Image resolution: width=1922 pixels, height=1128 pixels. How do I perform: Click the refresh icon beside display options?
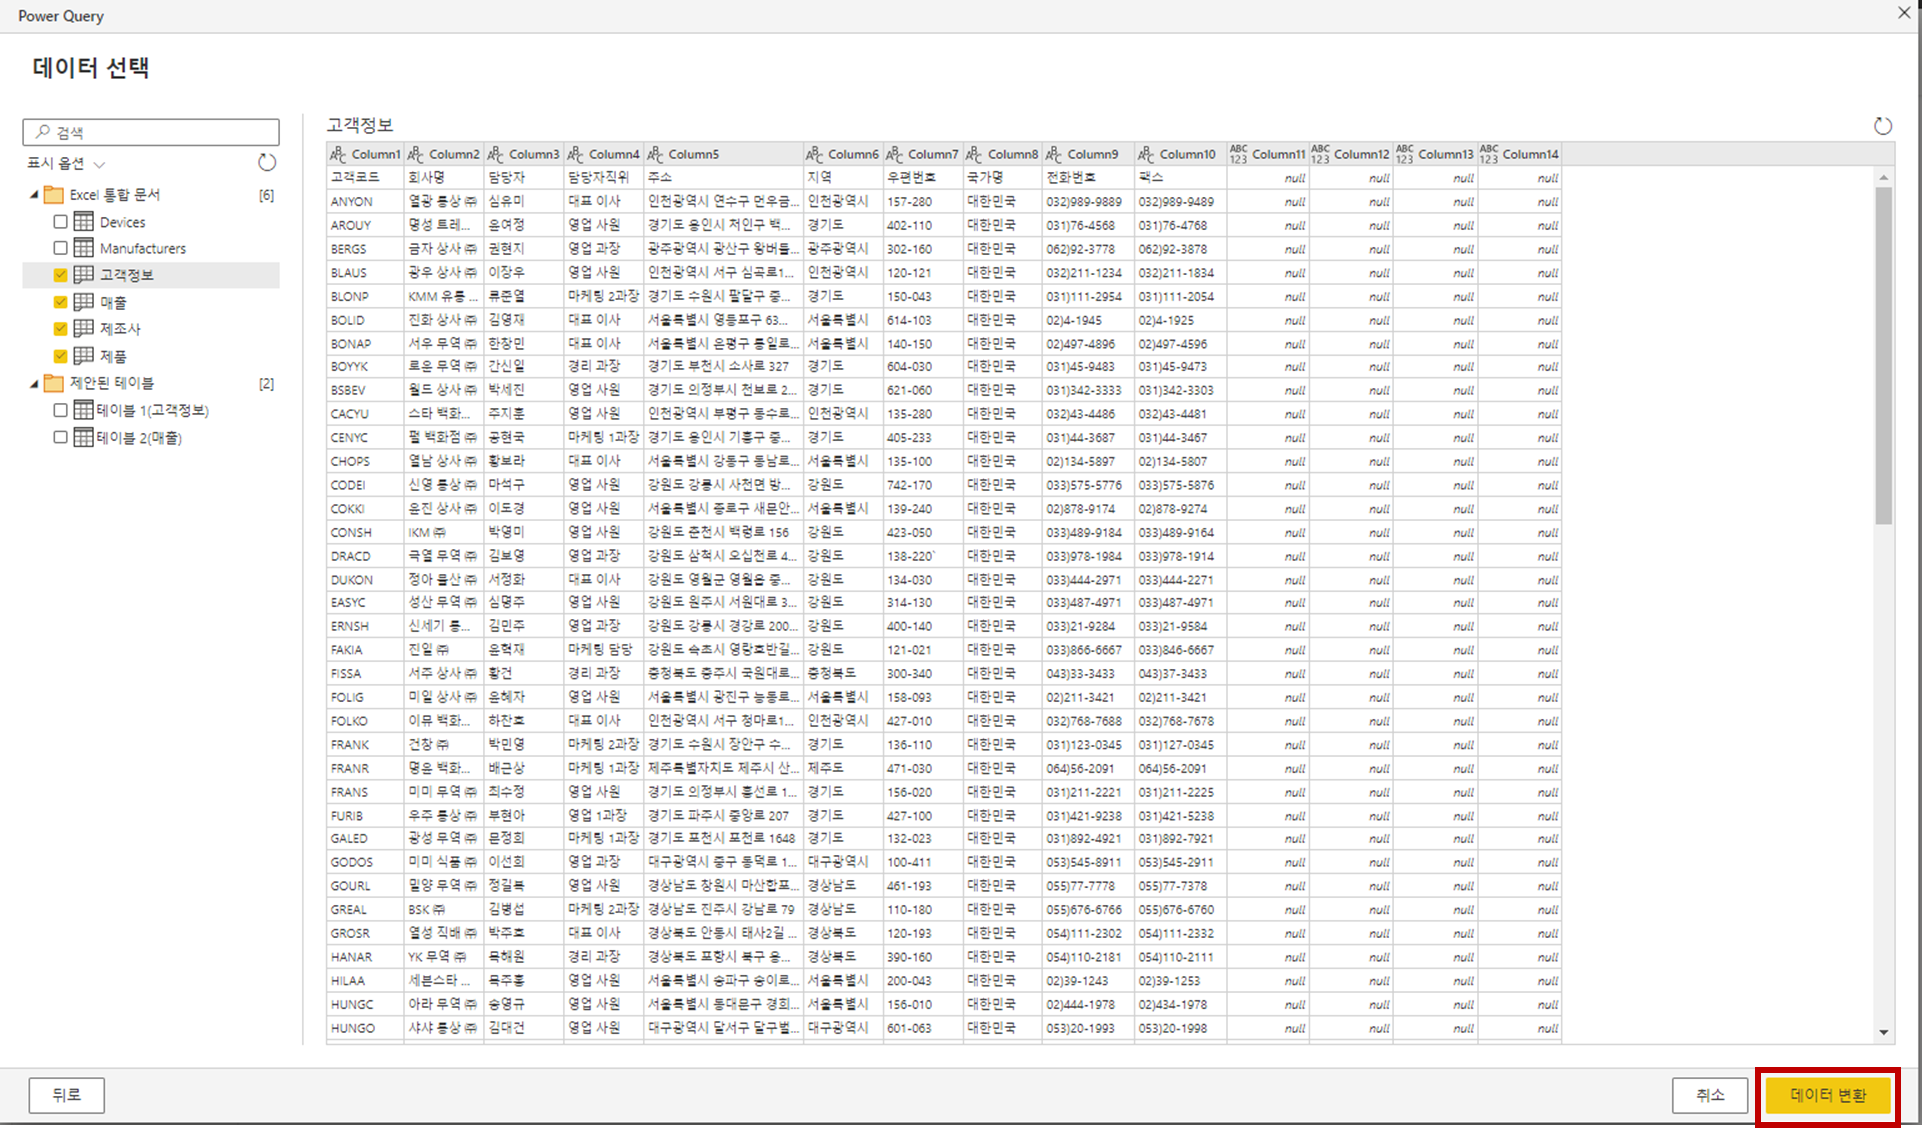(x=267, y=162)
